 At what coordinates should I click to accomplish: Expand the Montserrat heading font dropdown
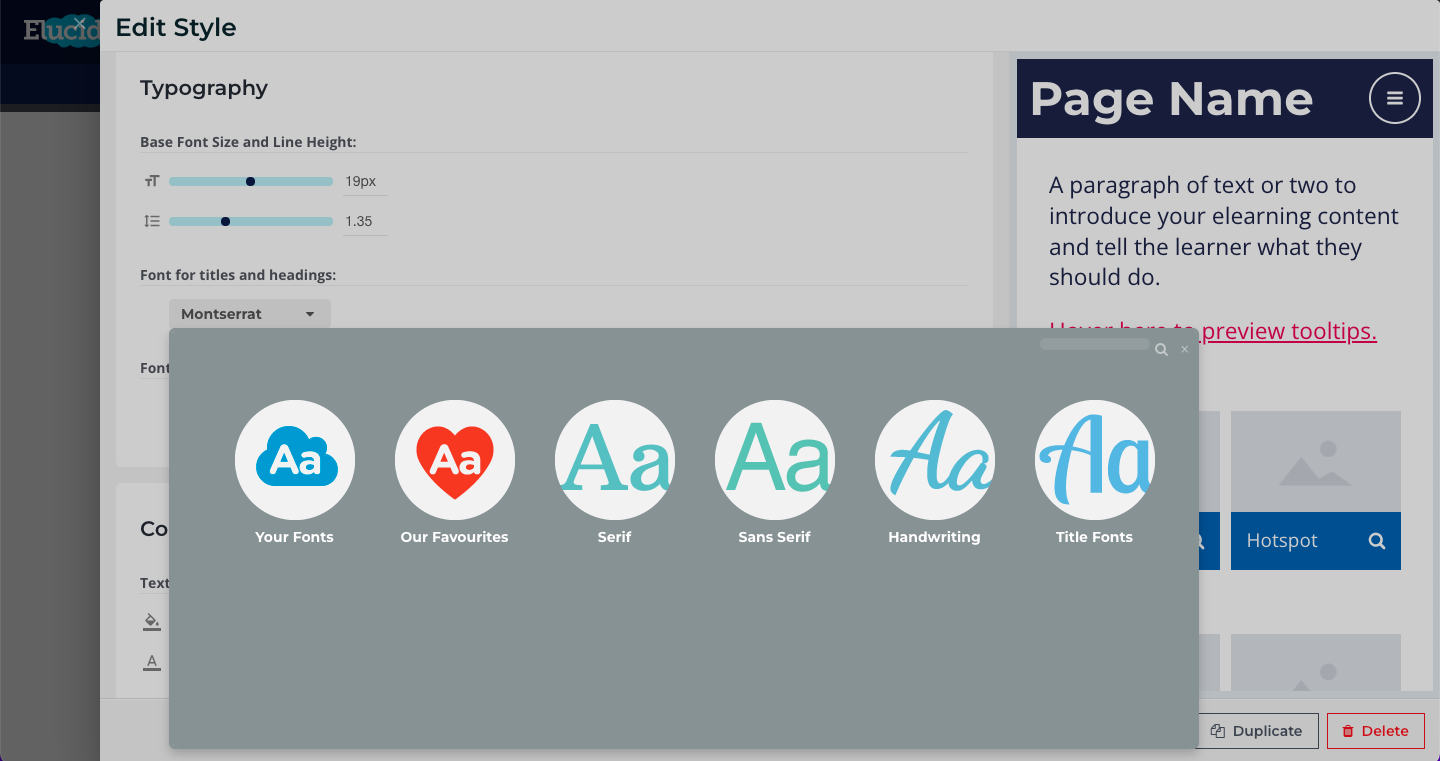[250, 314]
